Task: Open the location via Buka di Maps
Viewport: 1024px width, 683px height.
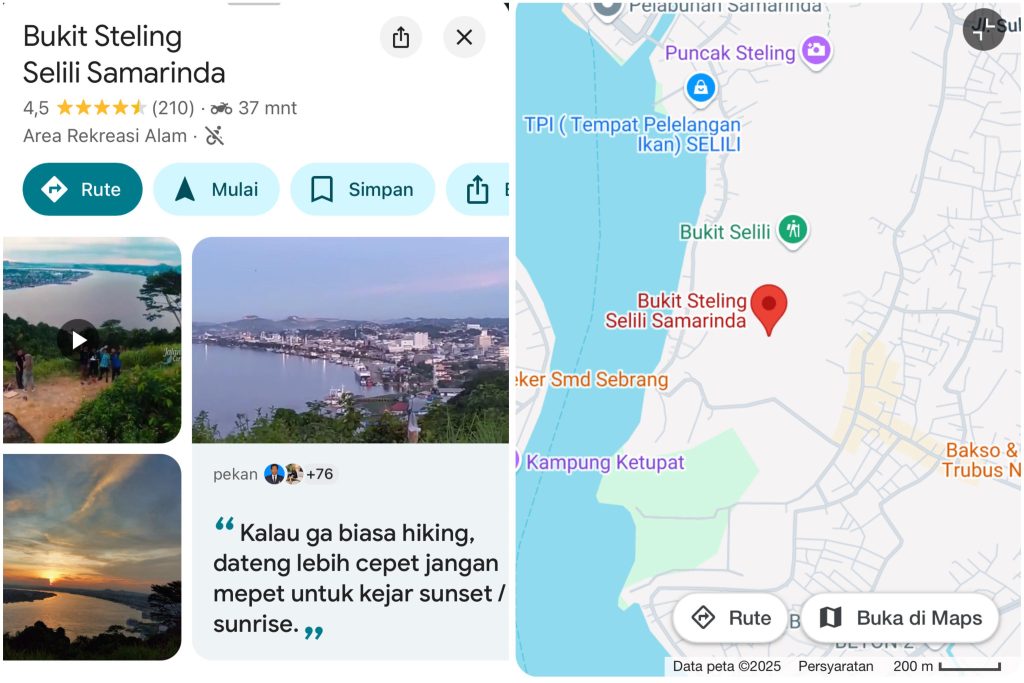Action: (x=901, y=618)
